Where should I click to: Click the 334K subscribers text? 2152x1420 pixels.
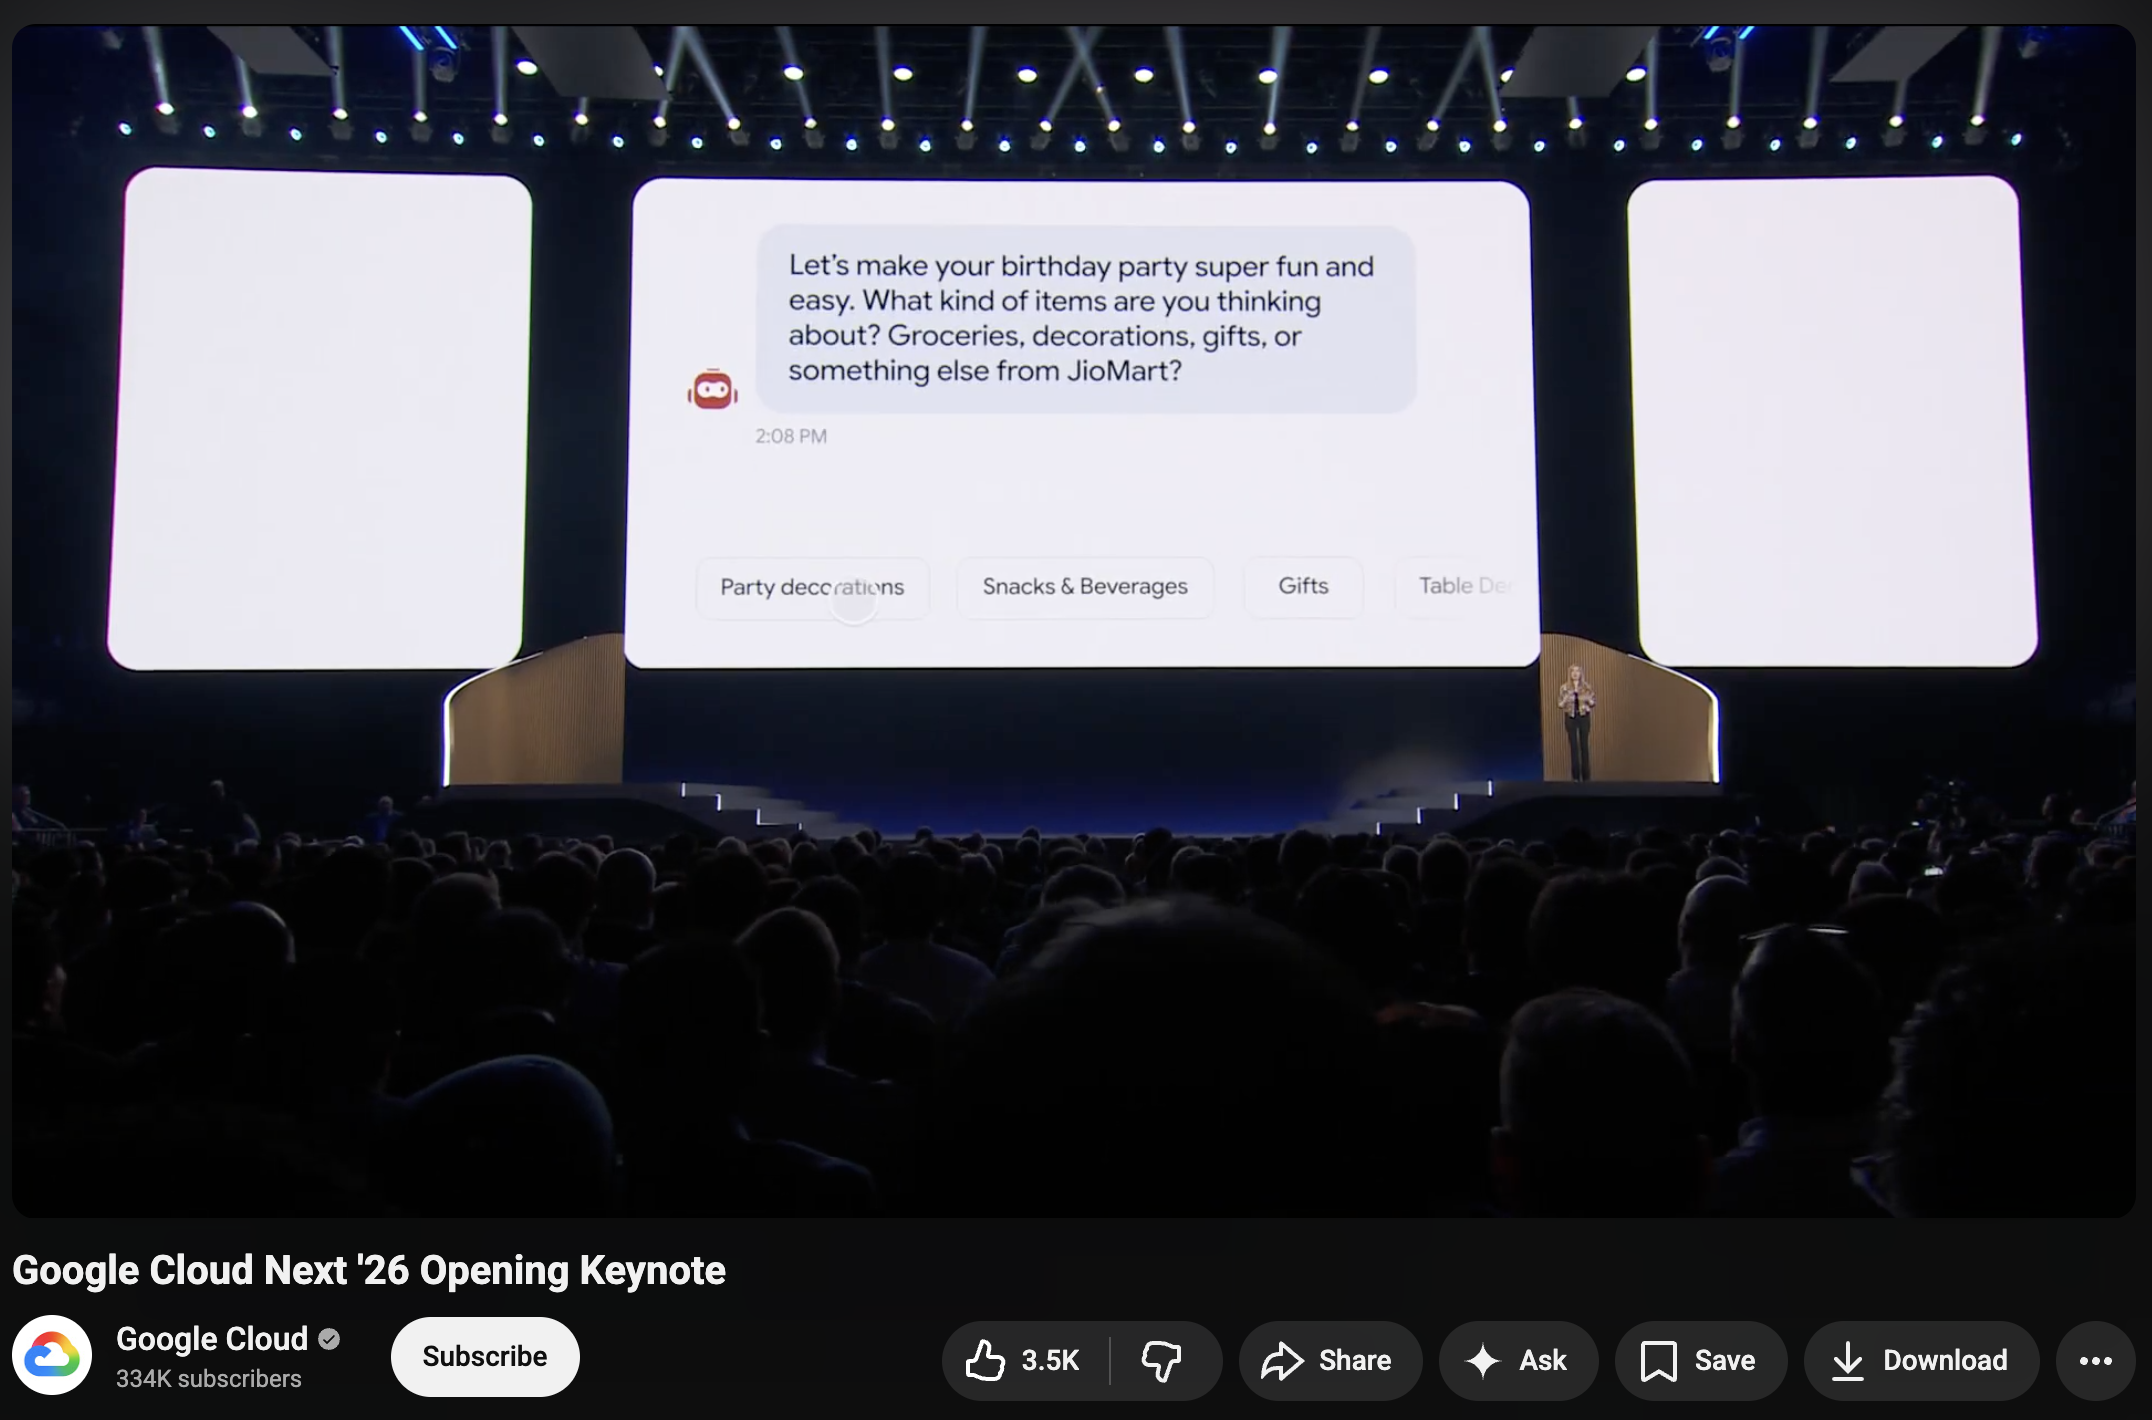click(x=208, y=1379)
